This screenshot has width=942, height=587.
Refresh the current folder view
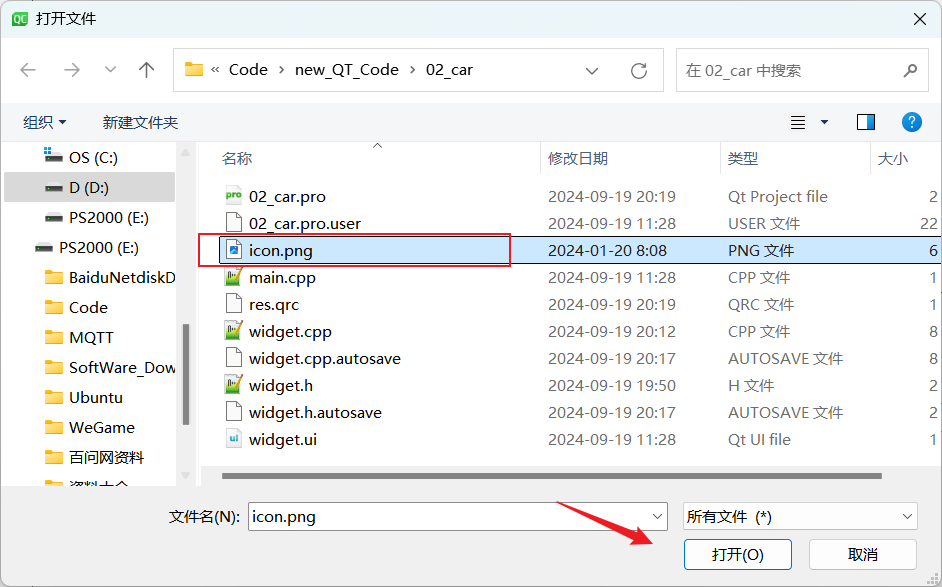point(639,71)
